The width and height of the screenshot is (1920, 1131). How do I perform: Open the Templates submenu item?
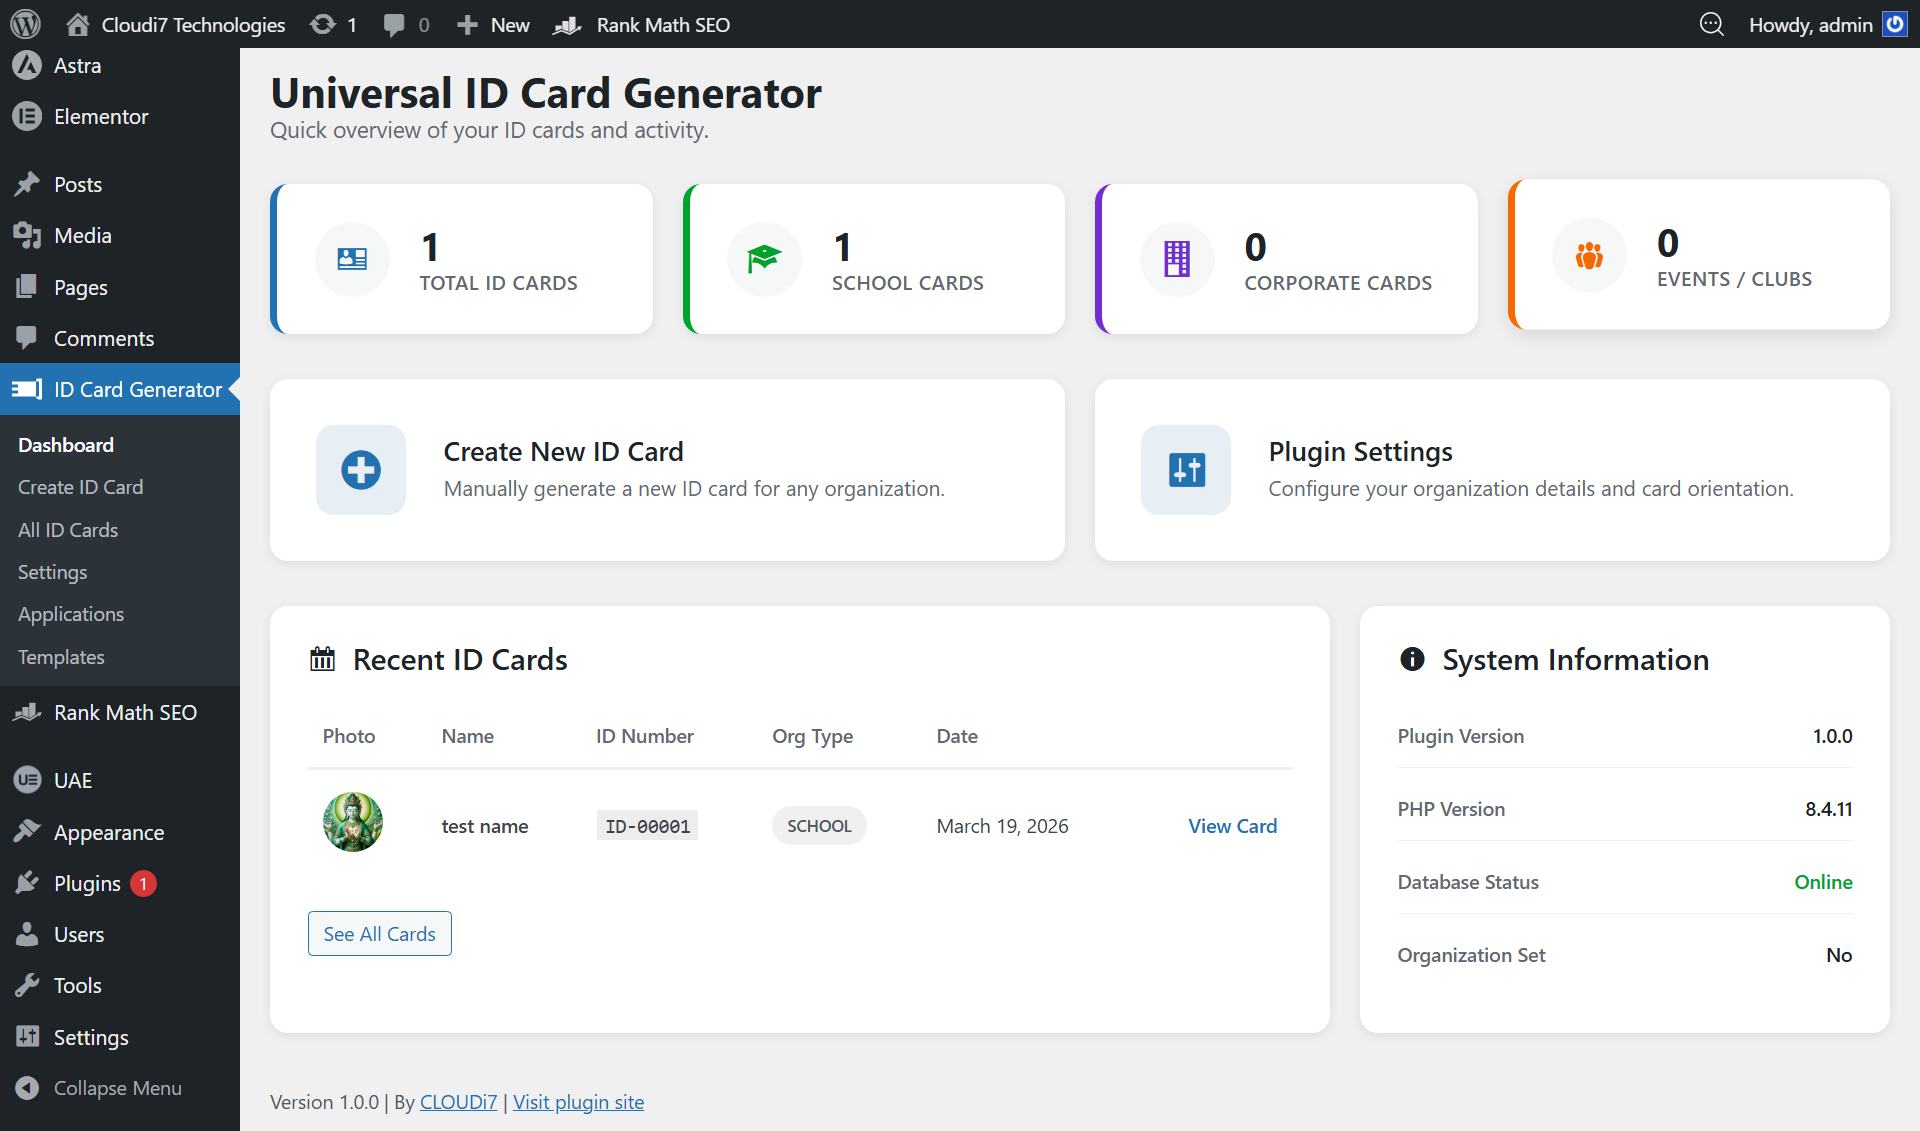pyautogui.click(x=61, y=657)
